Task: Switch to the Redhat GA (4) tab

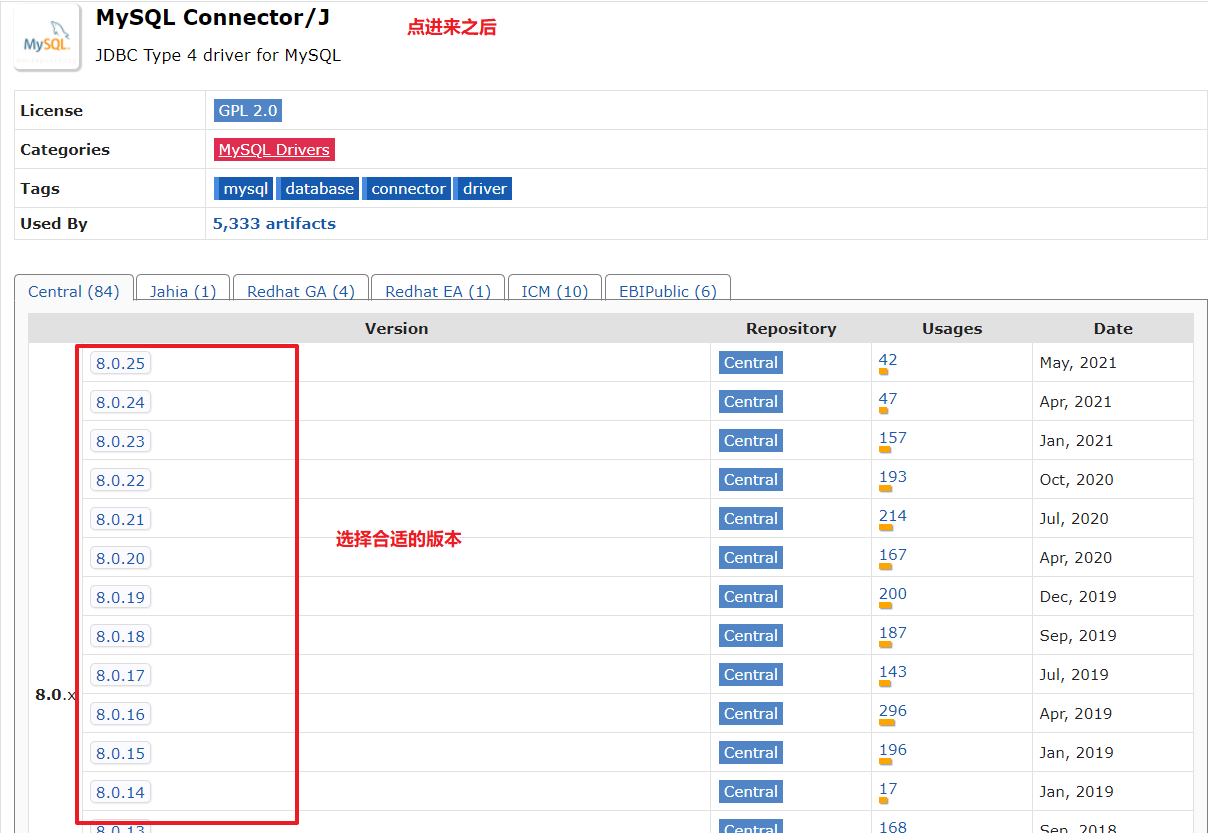Action: (301, 291)
